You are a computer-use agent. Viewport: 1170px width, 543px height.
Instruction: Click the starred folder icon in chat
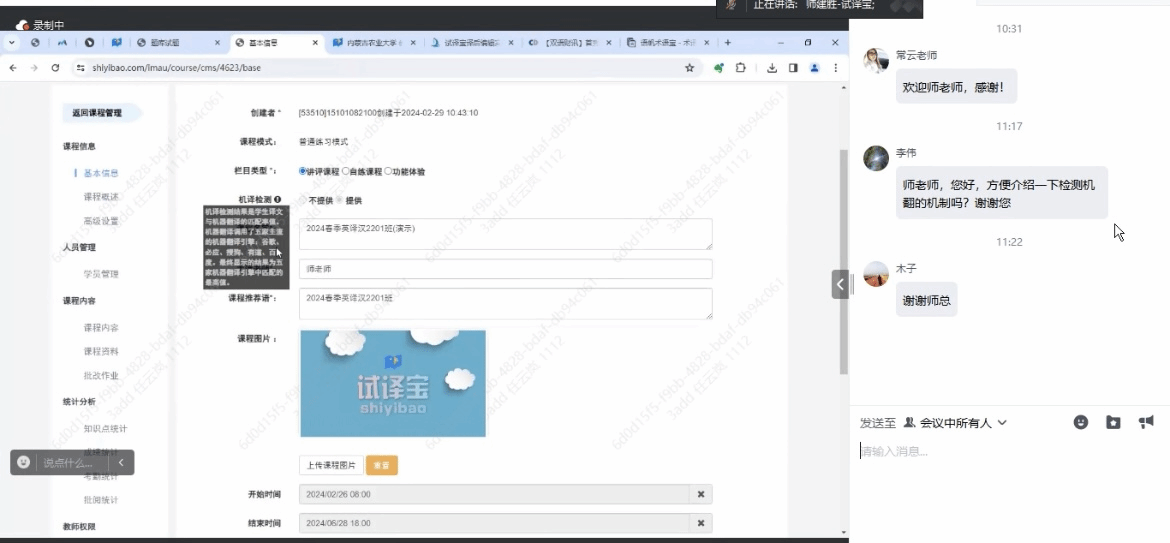1113,422
